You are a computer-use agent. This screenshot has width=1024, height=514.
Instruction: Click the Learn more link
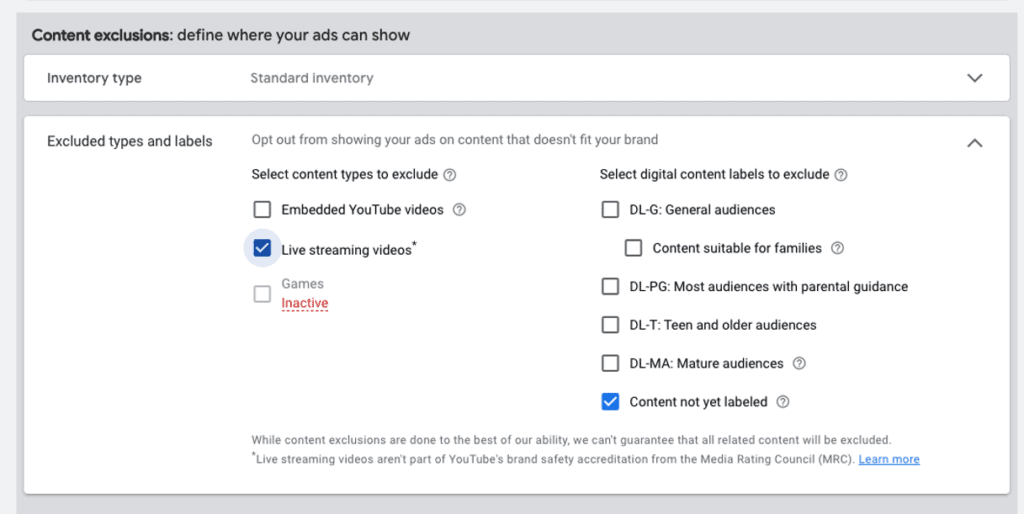(889, 460)
